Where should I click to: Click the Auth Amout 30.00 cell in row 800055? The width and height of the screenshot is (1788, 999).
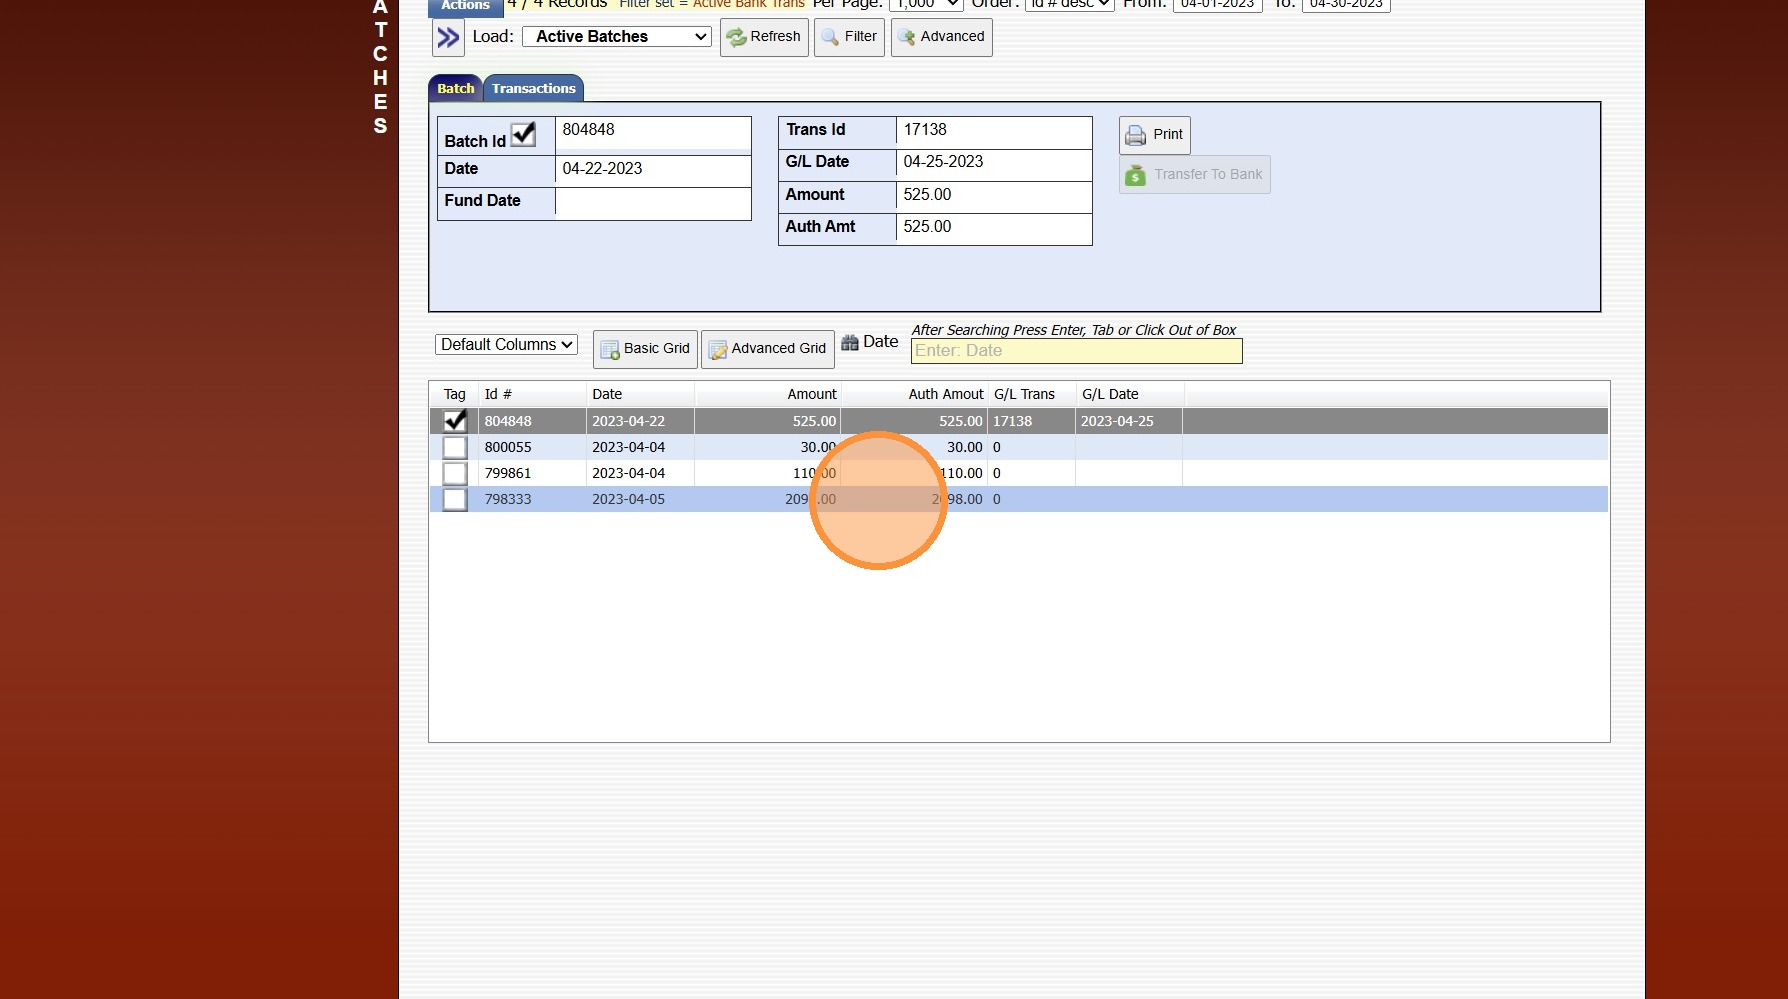click(915, 448)
